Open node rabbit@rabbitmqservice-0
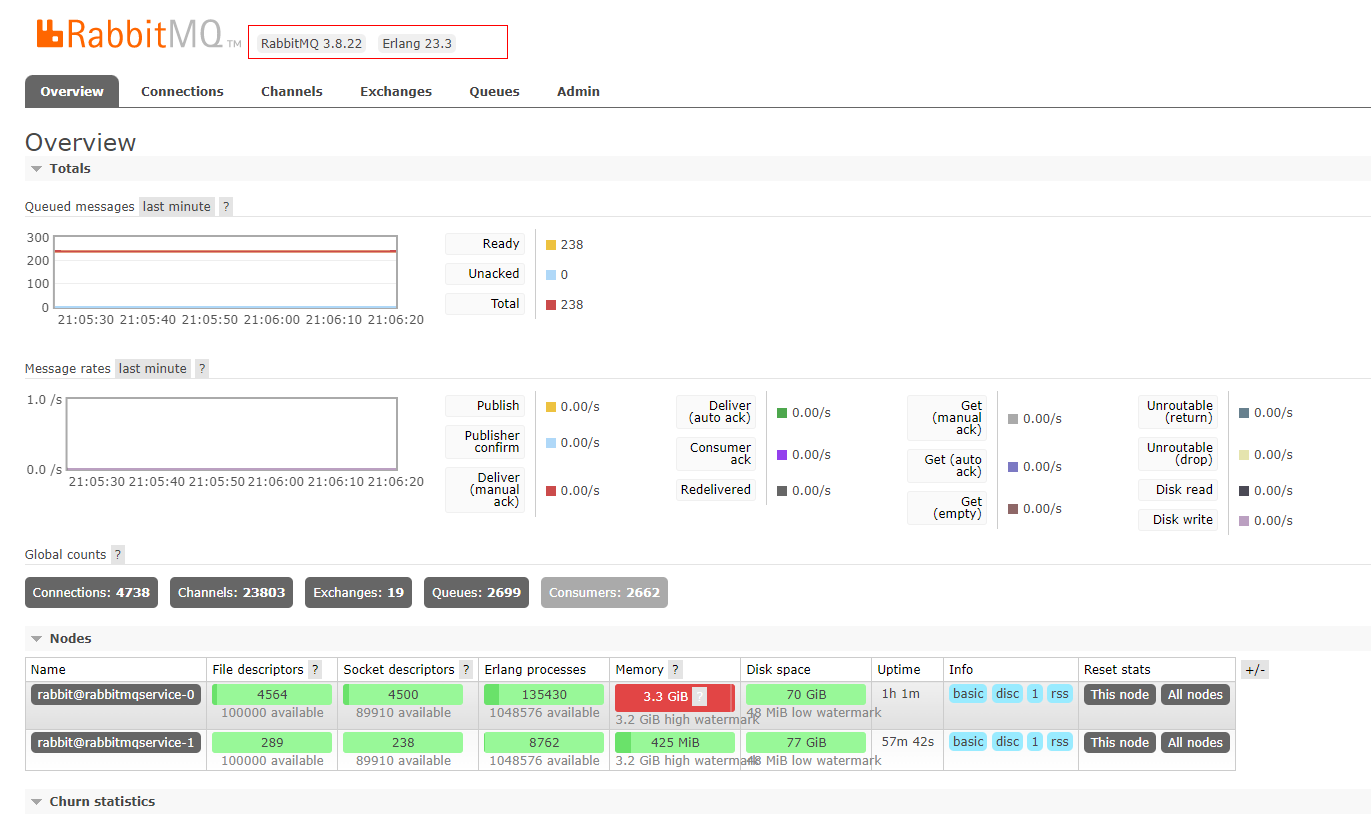Image resolution: width=1371 pixels, height=818 pixels. pyautogui.click(x=116, y=694)
